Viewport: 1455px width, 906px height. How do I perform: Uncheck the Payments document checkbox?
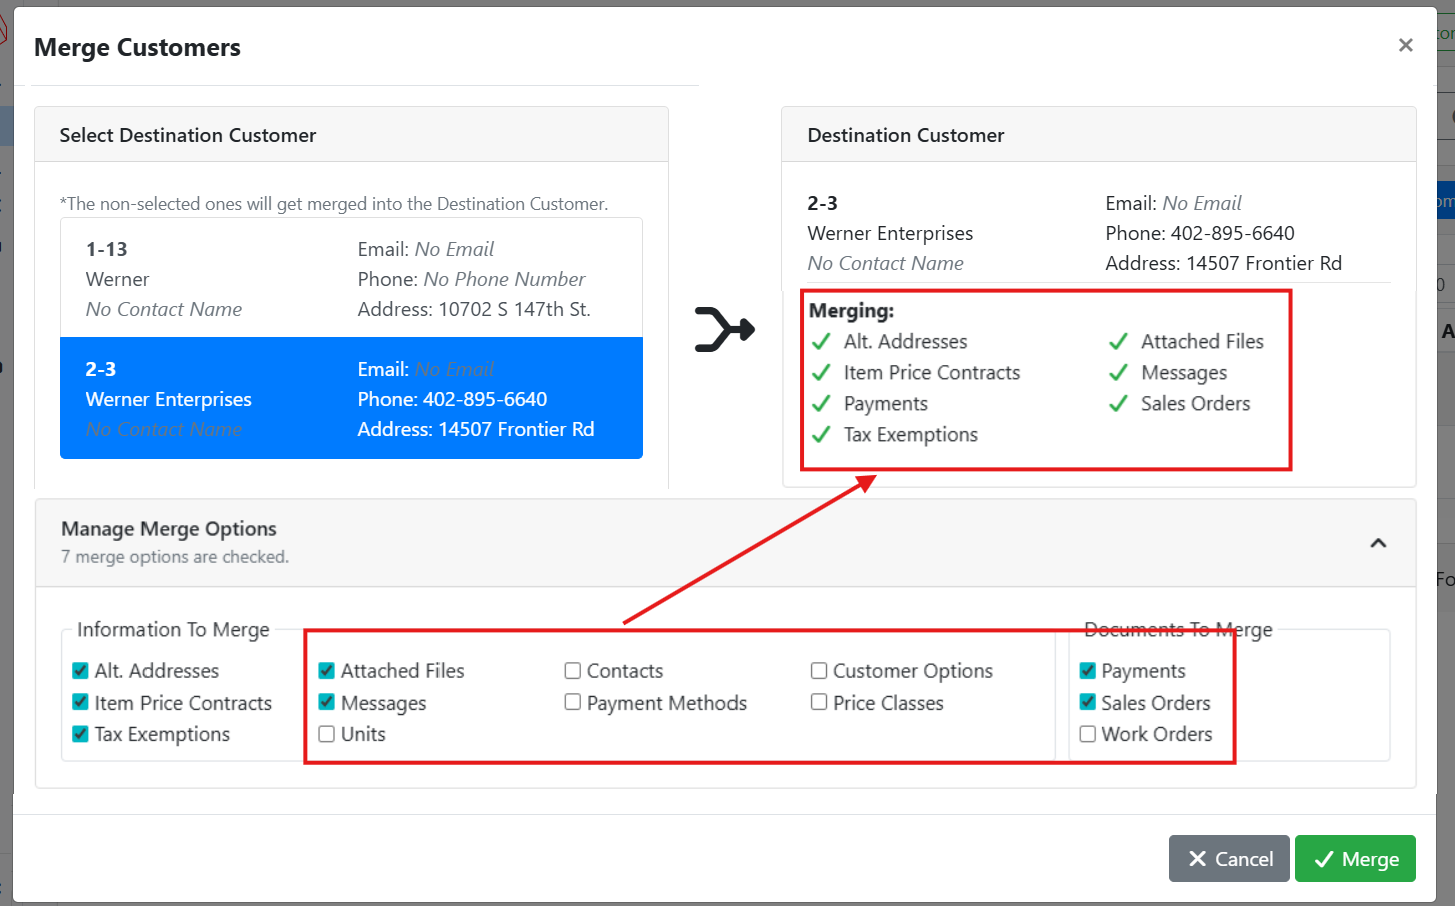(x=1088, y=671)
